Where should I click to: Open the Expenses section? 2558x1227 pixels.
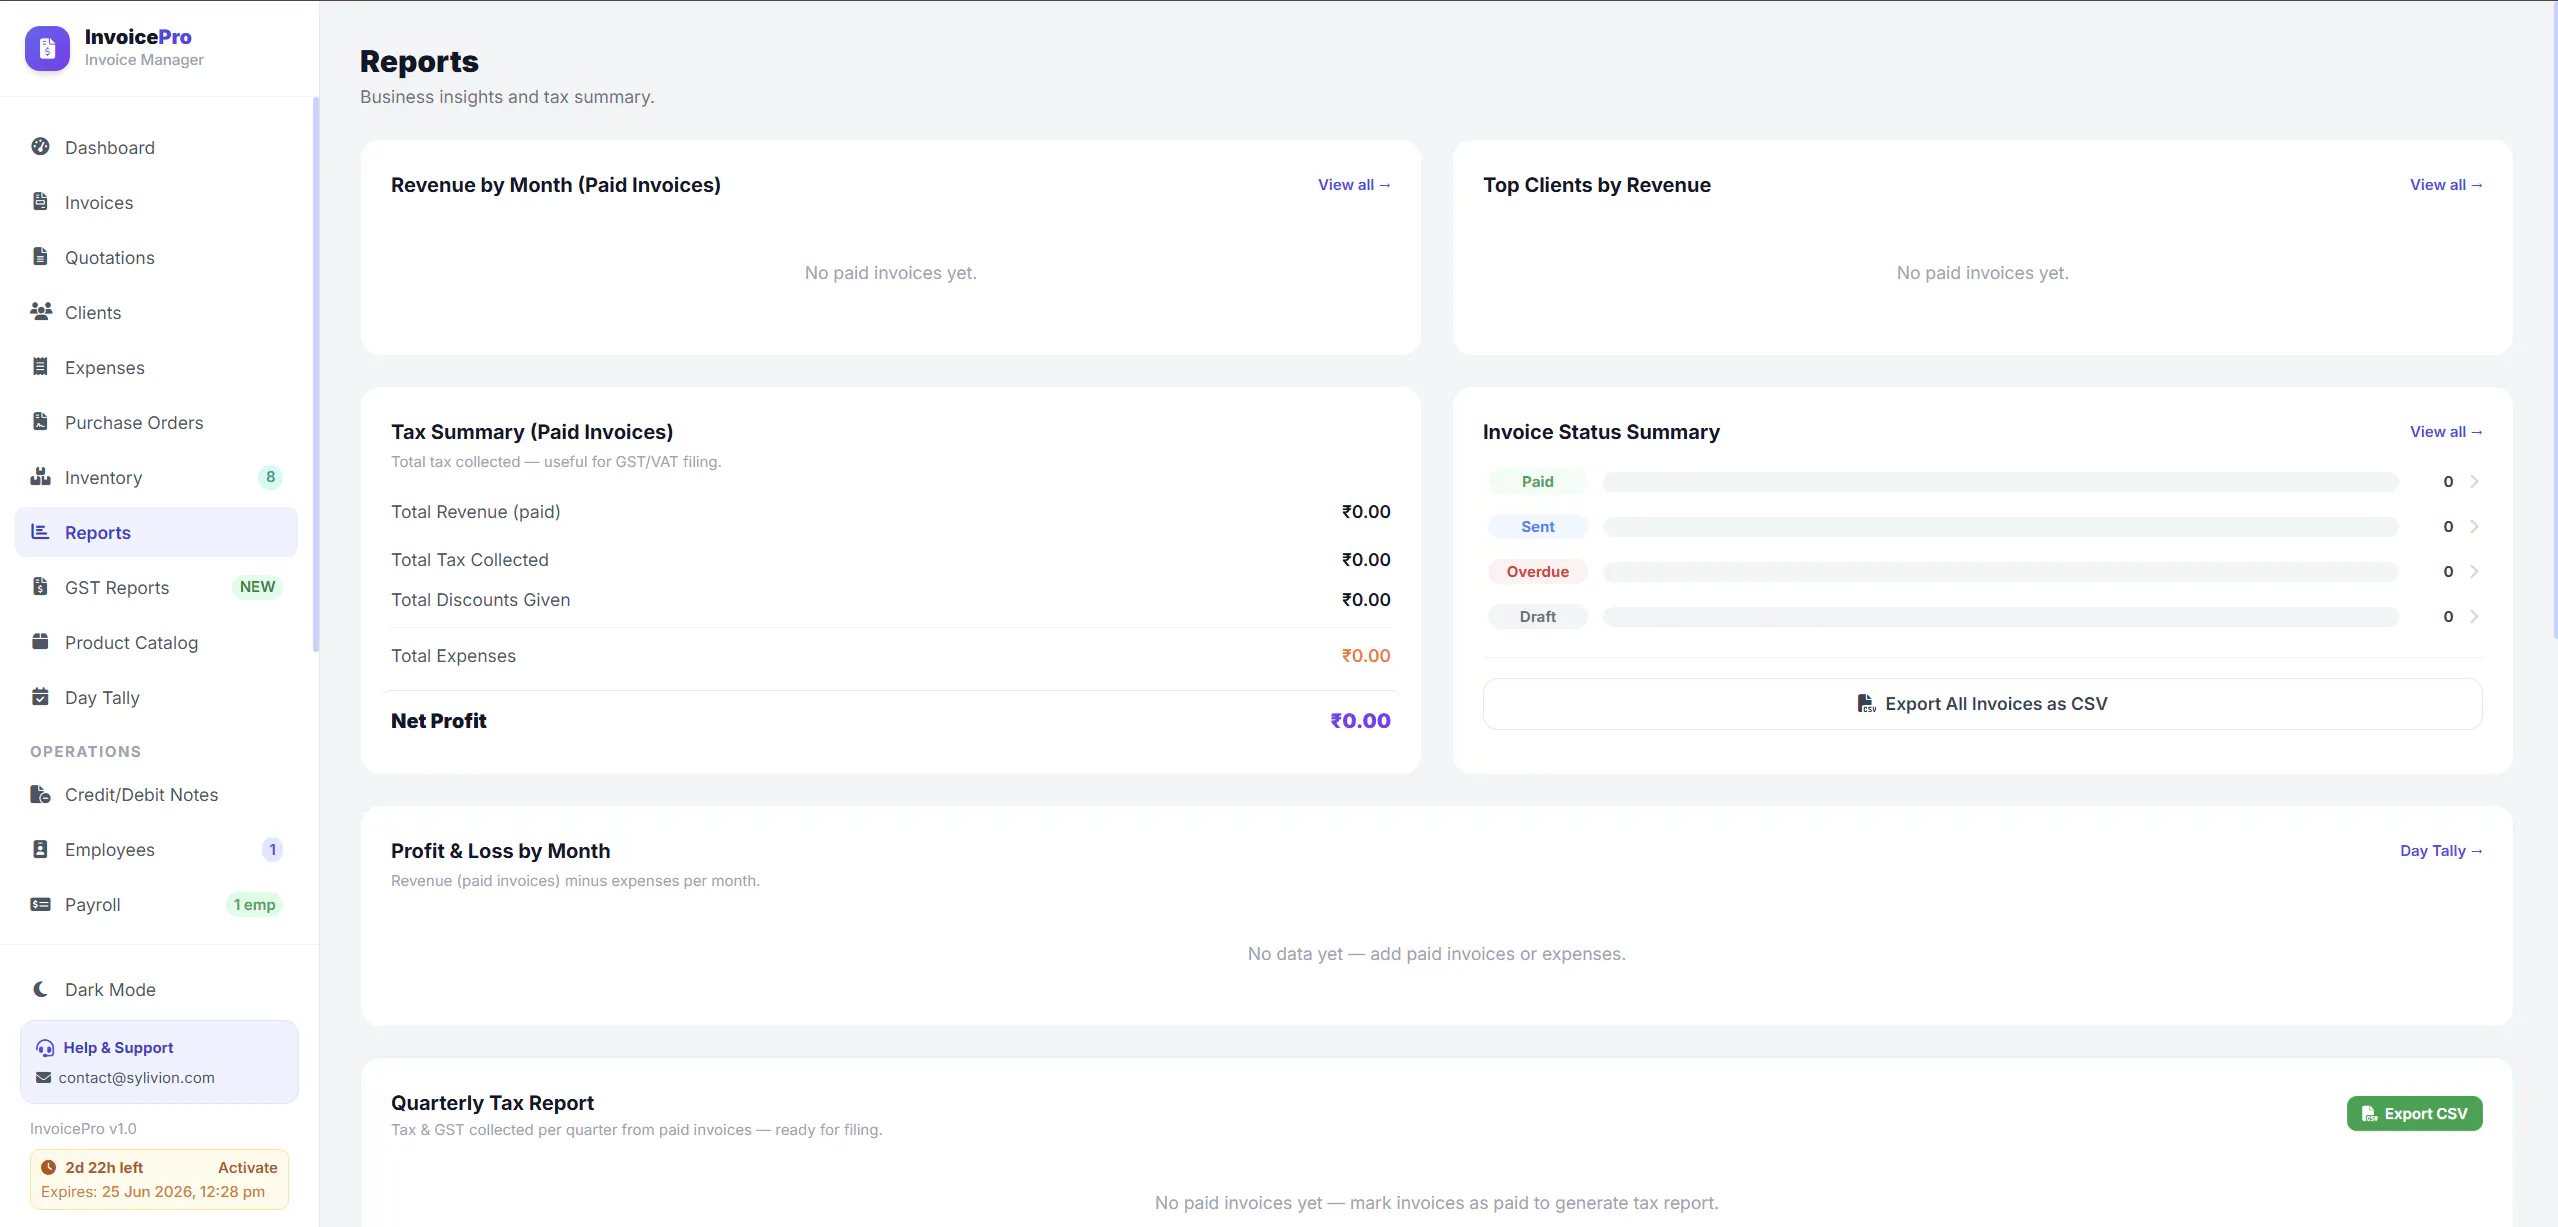[157, 367]
